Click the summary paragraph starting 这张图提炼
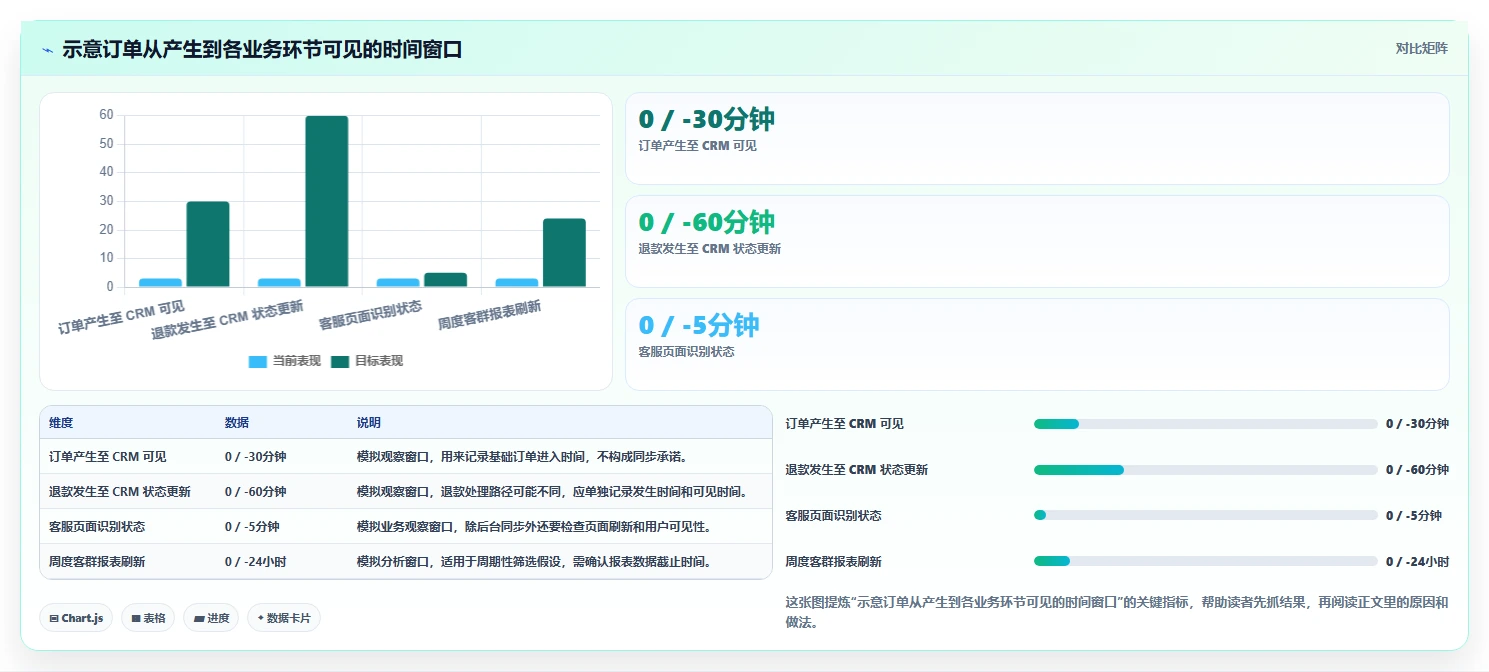 1117,612
